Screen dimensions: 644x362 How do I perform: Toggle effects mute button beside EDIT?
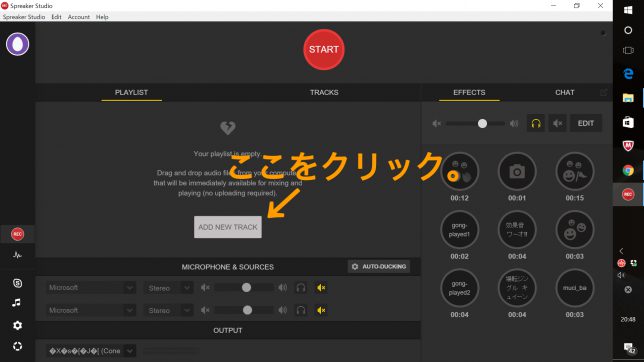557,123
